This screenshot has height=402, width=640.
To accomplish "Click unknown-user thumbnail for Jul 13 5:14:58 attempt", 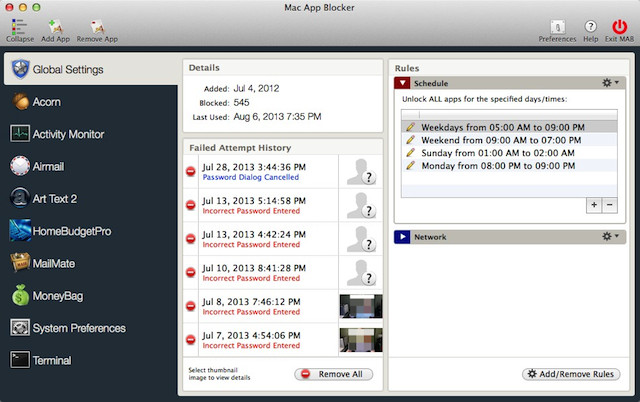I will (x=361, y=205).
